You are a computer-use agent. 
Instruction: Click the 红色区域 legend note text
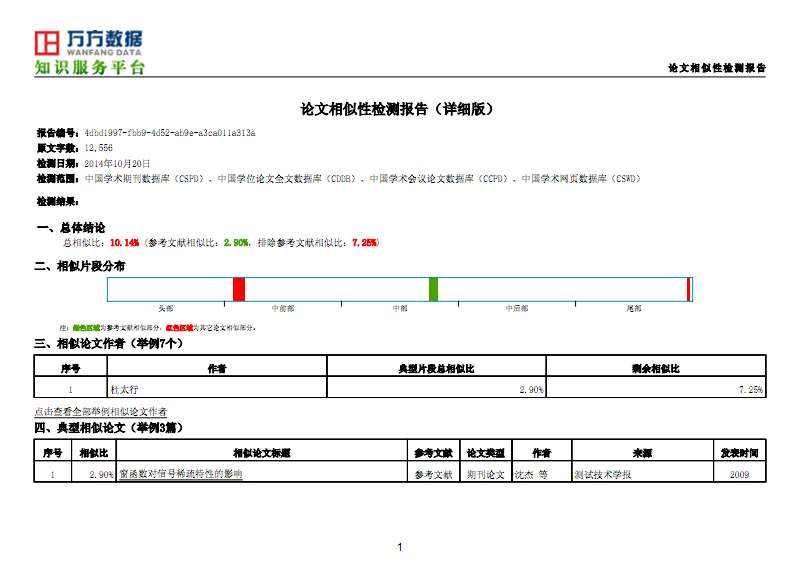tap(179, 328)
